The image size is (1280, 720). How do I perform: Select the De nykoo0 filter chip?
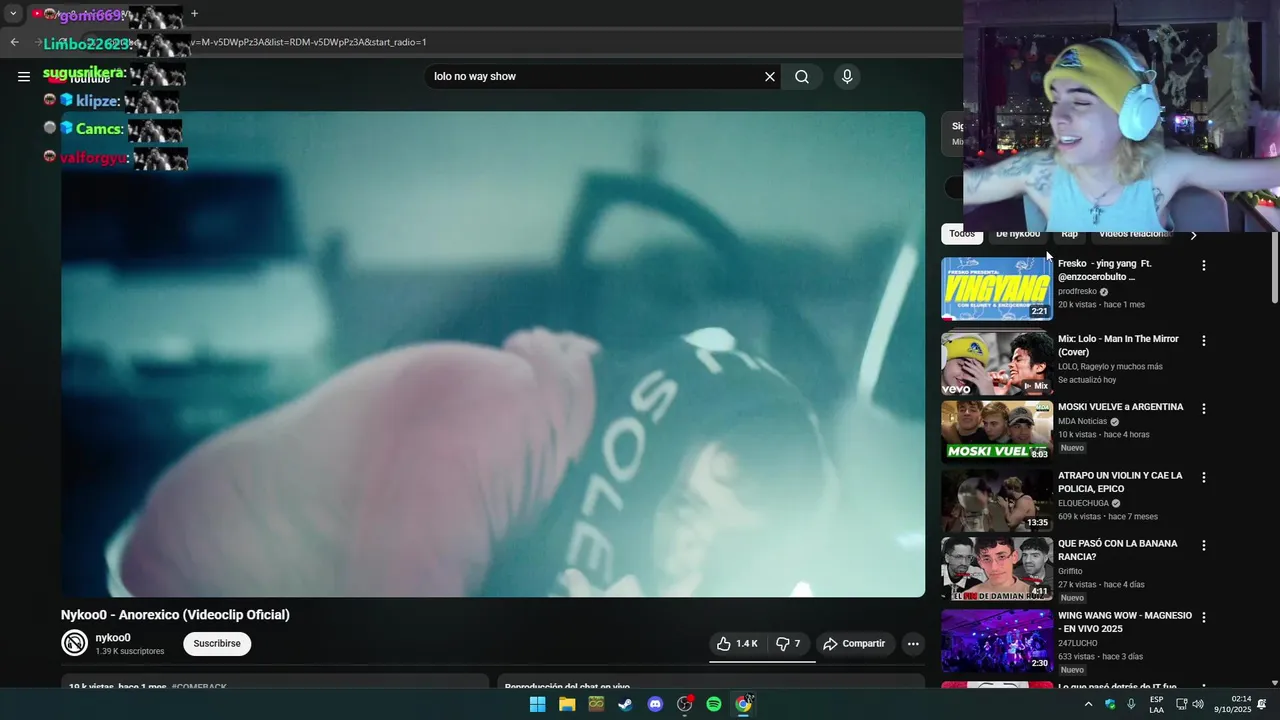pyautogui.click(x=1018, y=236)
